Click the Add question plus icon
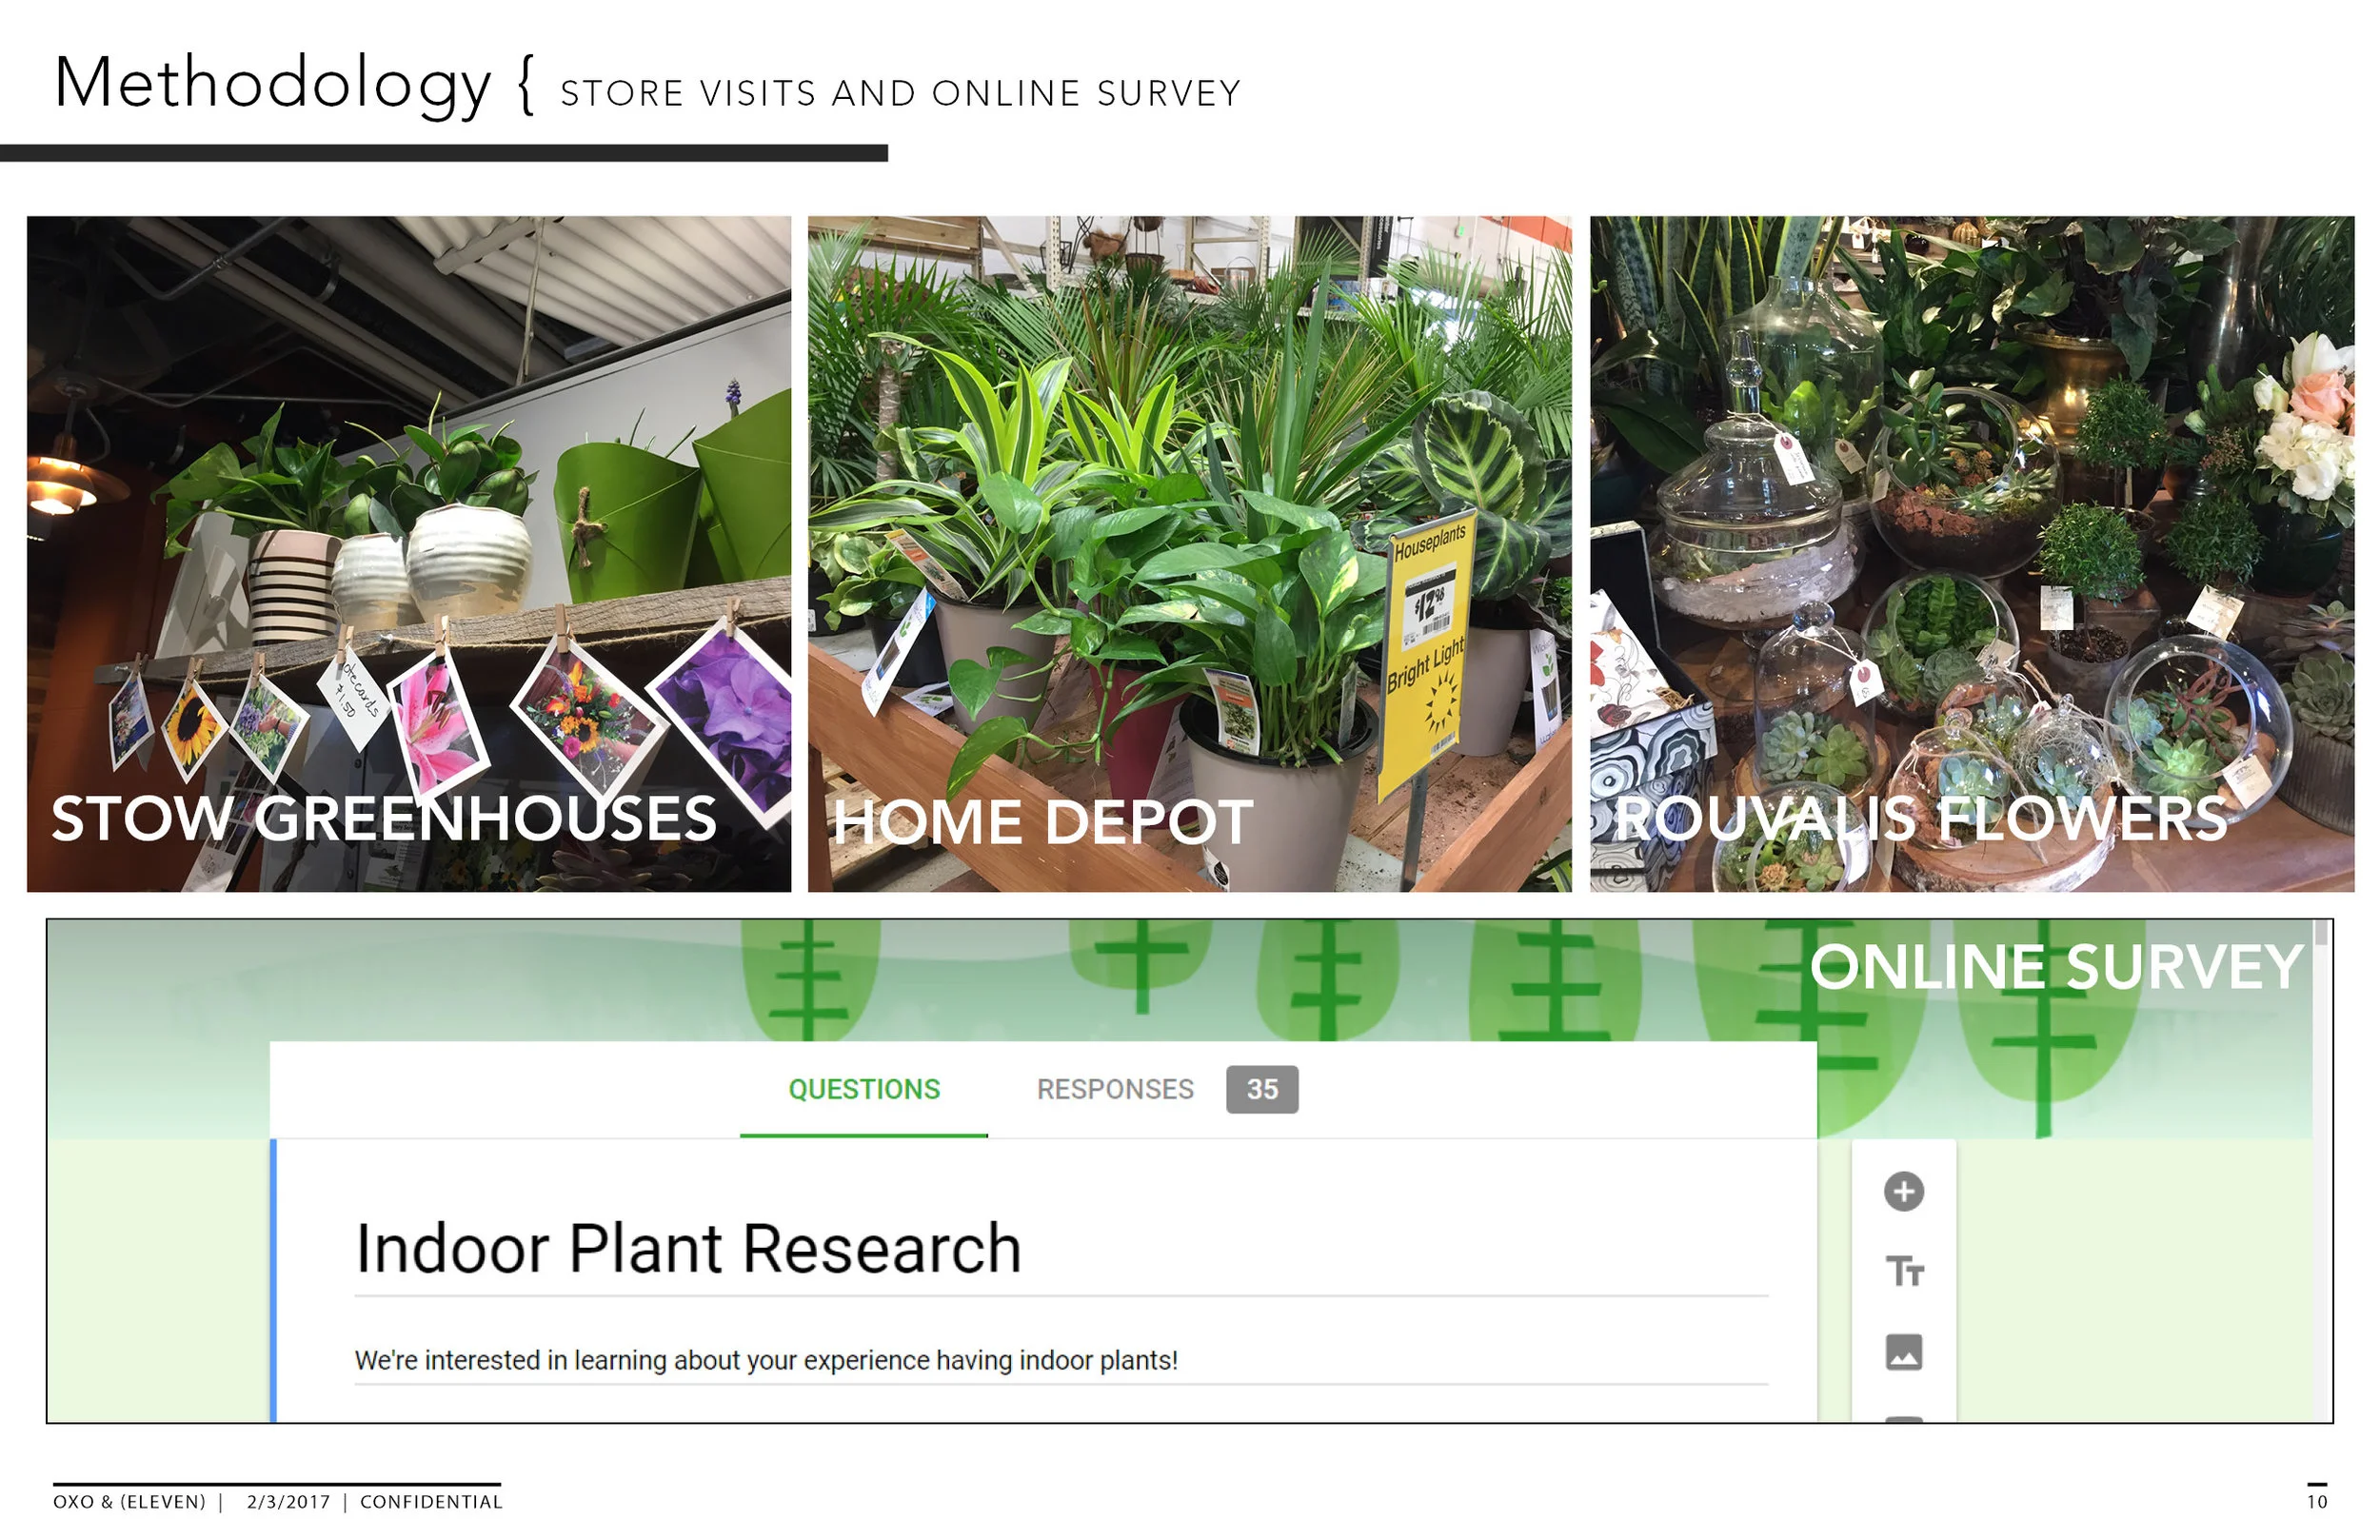 pyautogui.click(x=1903, y=1191)
